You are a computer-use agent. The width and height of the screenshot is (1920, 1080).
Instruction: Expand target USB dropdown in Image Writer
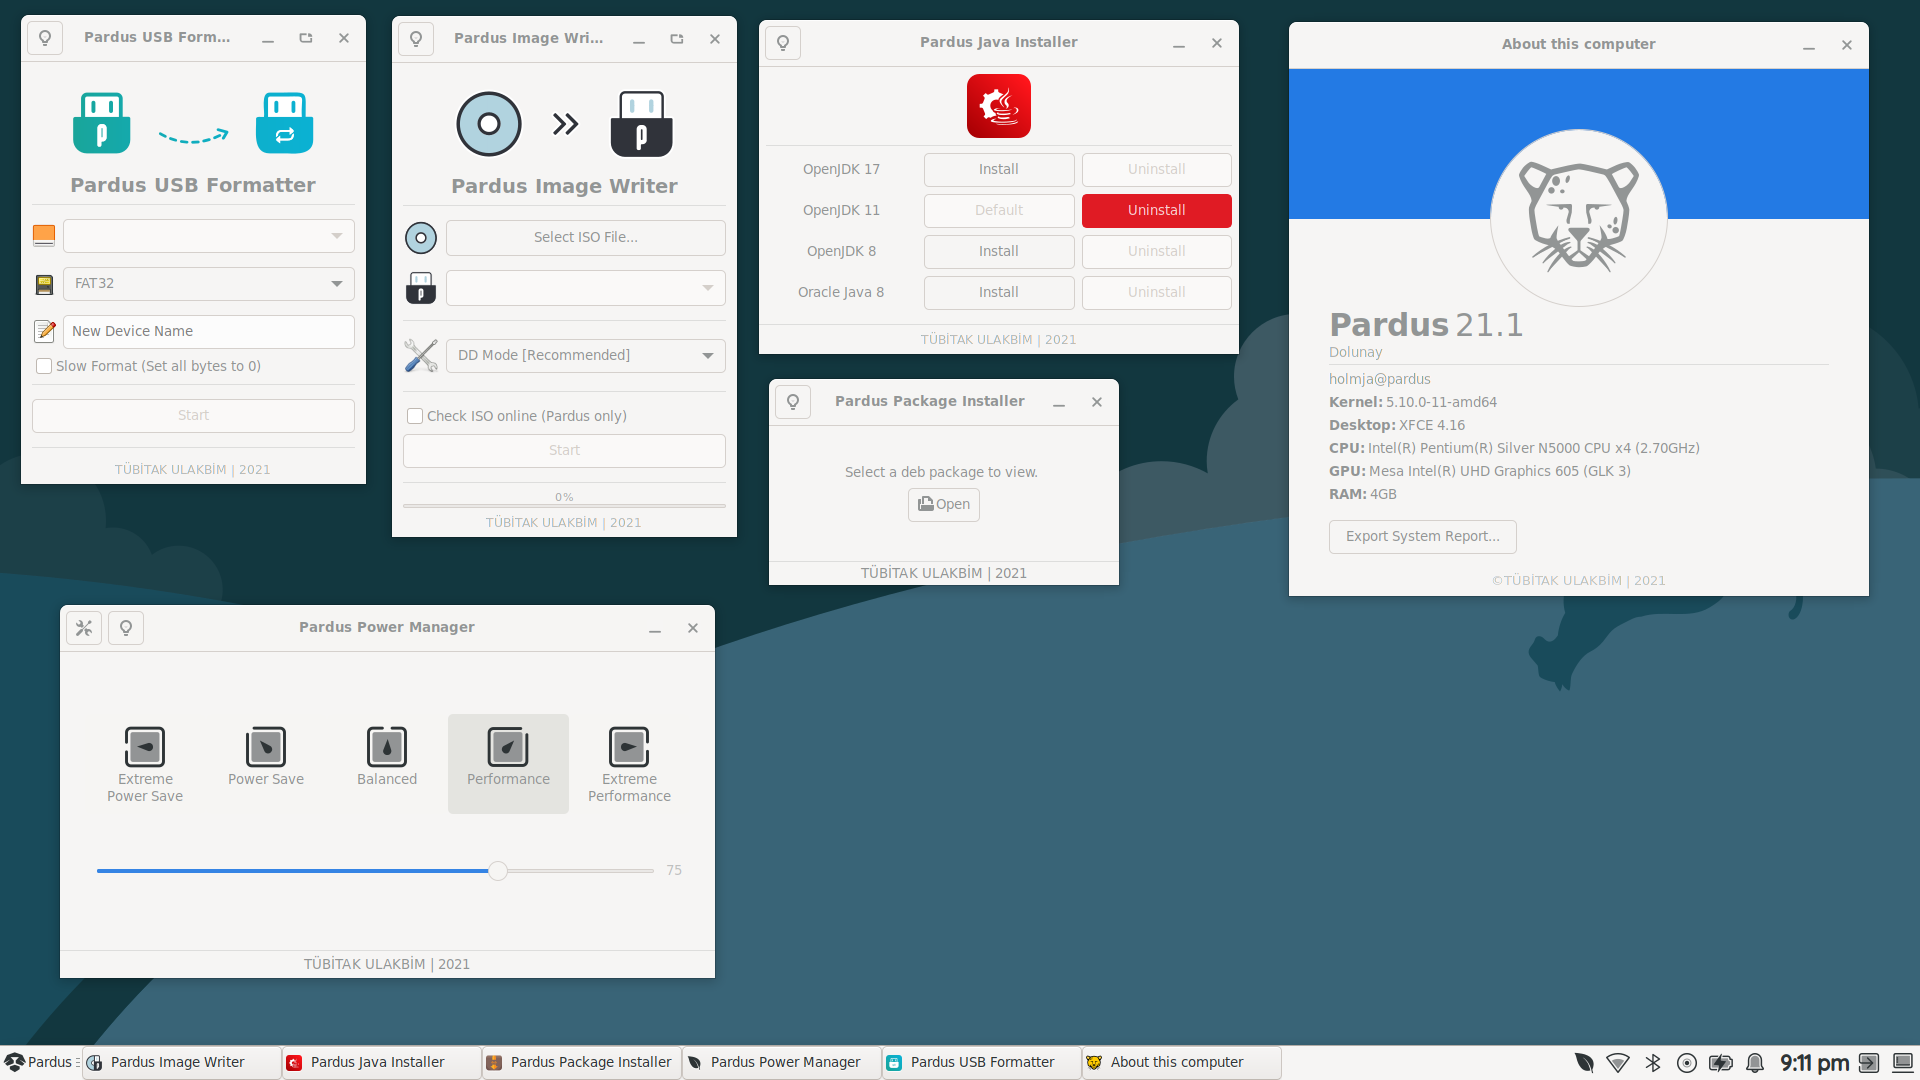click(586, 288)
